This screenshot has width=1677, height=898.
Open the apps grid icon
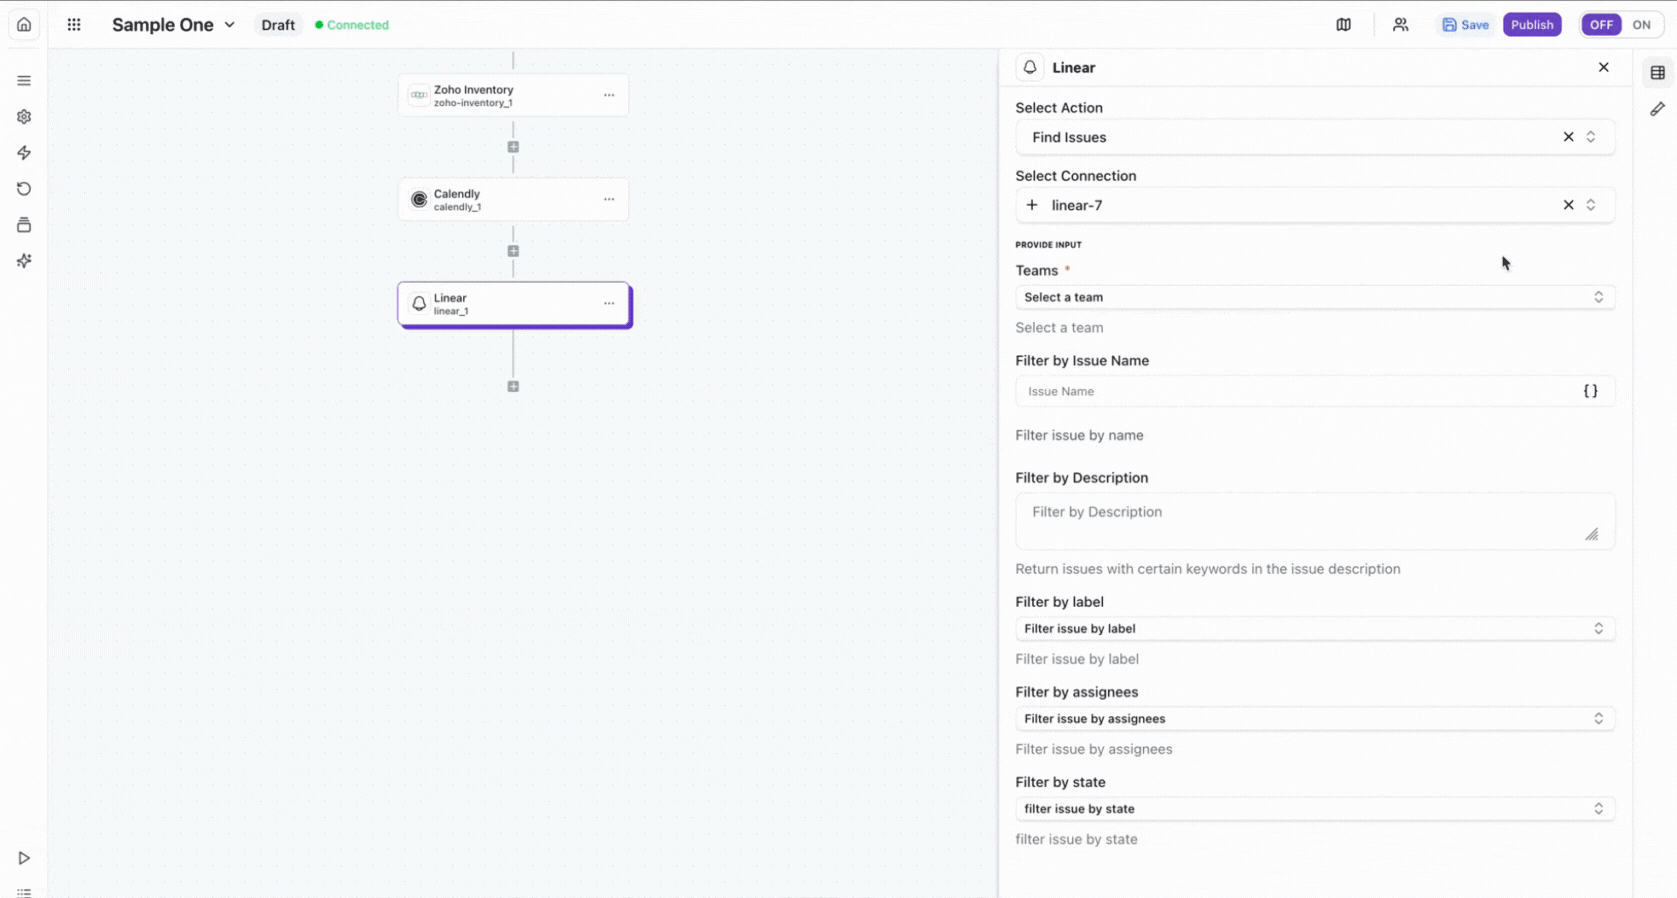pyautogui.click(x=74, y=25)
